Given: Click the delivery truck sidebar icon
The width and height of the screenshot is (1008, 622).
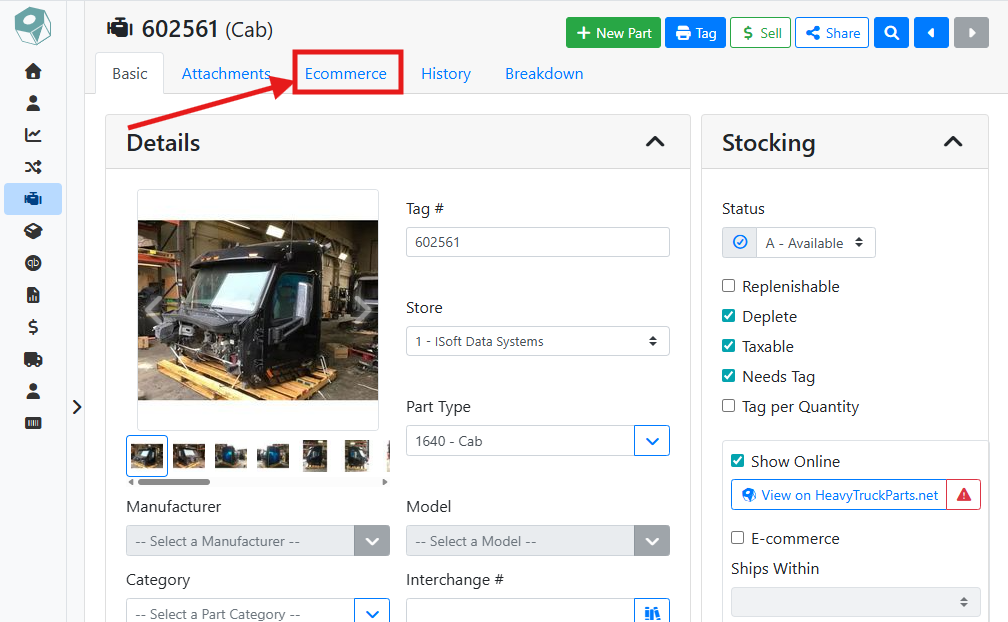Looking at the screenshot, I should pos(33,359).
